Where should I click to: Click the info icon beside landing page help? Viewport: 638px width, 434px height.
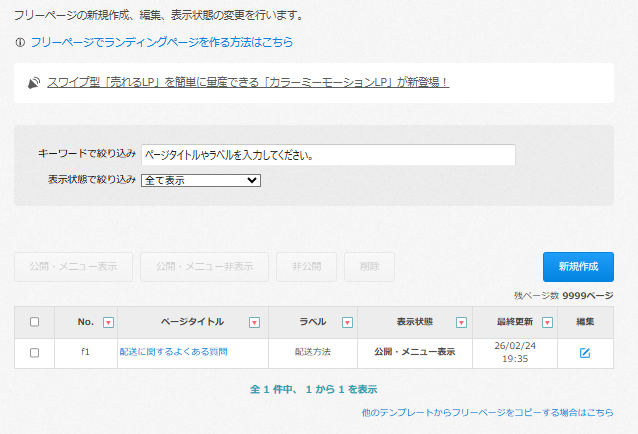coord(21,43)
